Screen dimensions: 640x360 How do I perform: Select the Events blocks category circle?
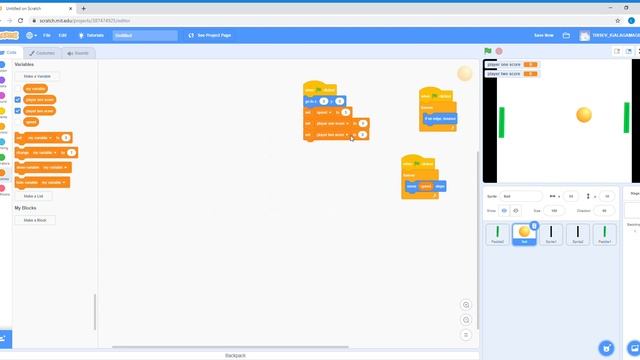(x=2, y=111)
